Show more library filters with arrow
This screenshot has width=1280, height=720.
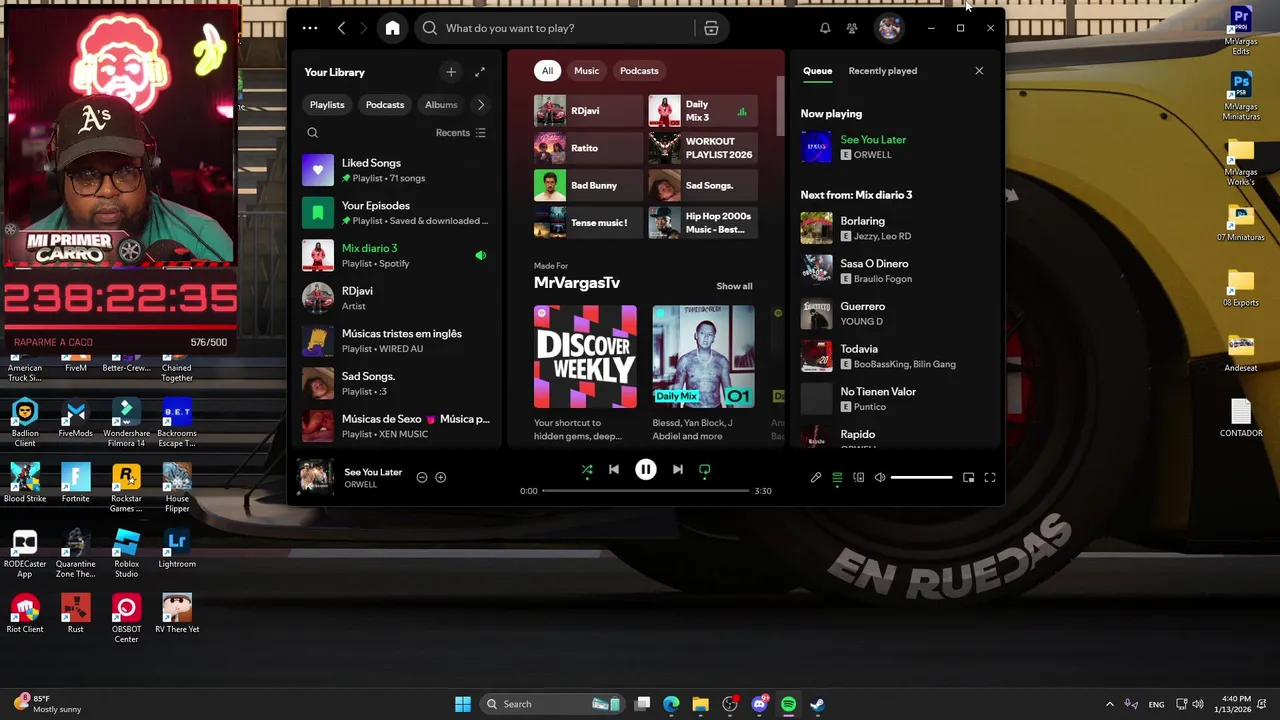(481, 105)
